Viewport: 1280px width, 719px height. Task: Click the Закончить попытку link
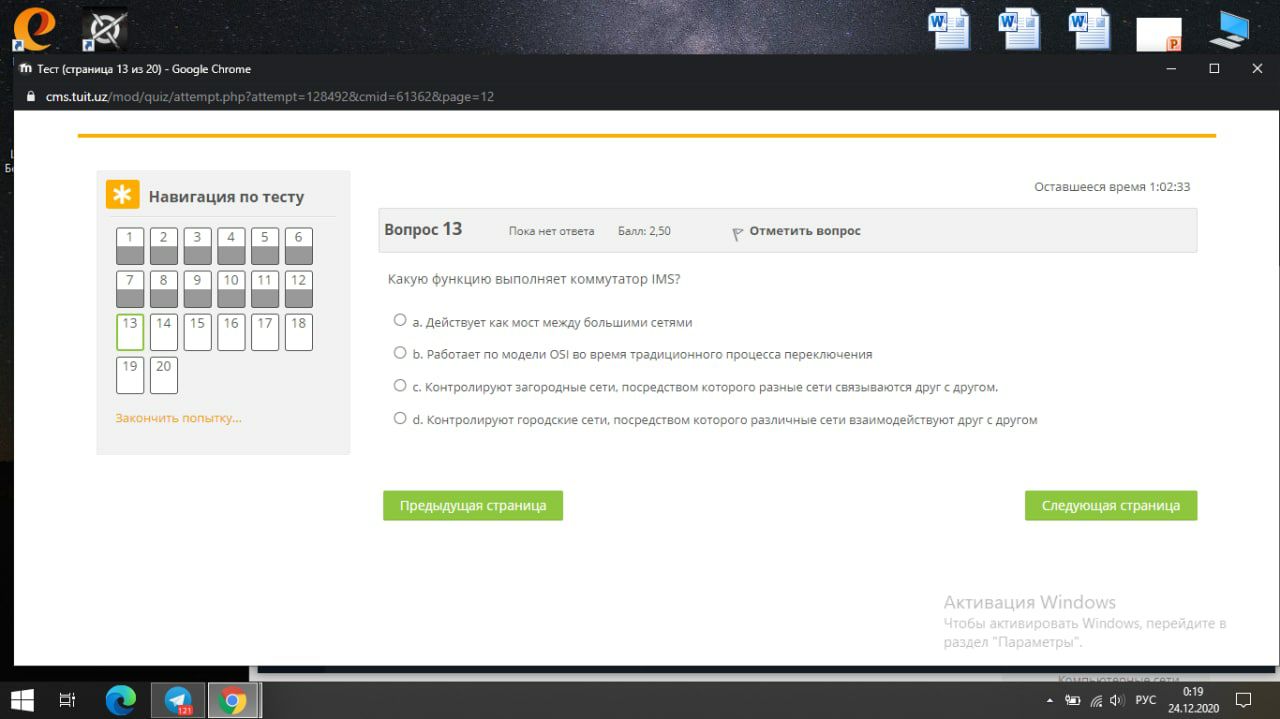point(178,418)
